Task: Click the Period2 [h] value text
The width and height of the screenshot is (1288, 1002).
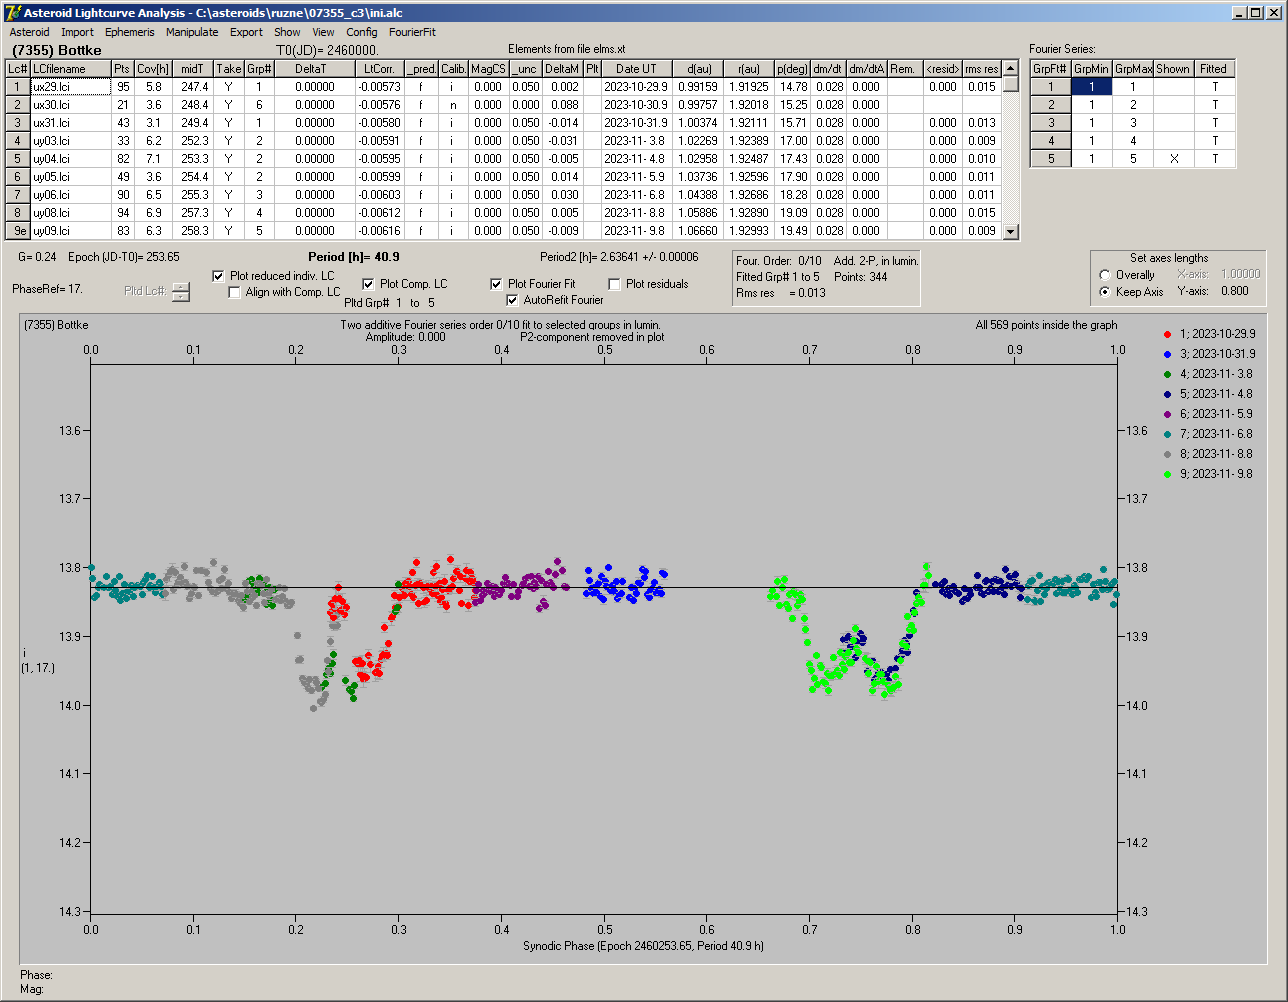Action: point(619,257)
